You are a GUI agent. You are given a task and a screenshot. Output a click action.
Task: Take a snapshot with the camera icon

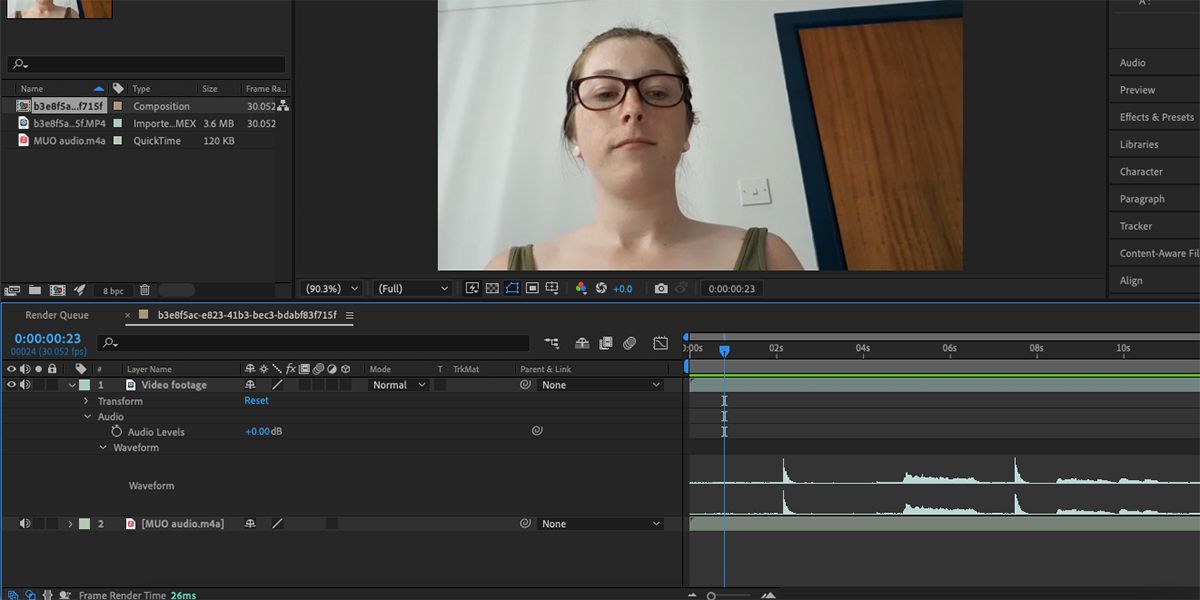pos(661,288)
